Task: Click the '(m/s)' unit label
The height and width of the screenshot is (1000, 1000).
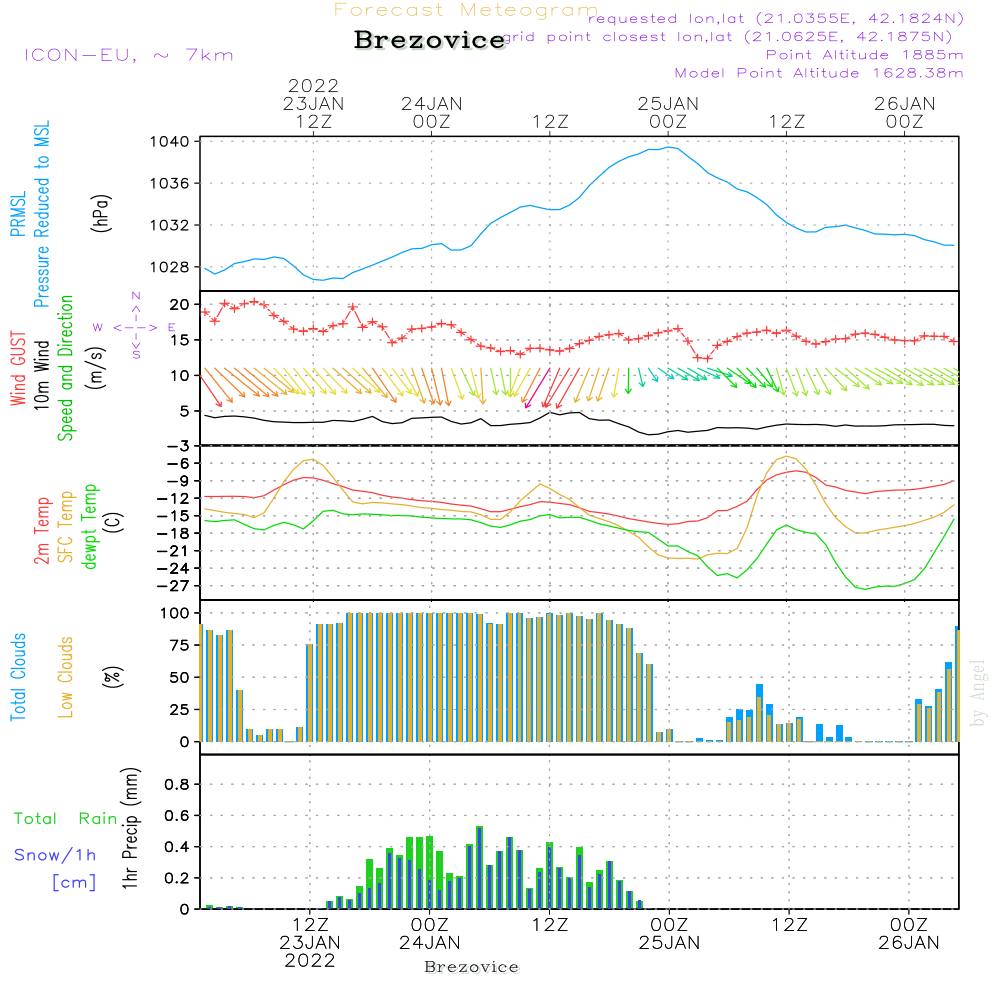Action: (96, 368)
